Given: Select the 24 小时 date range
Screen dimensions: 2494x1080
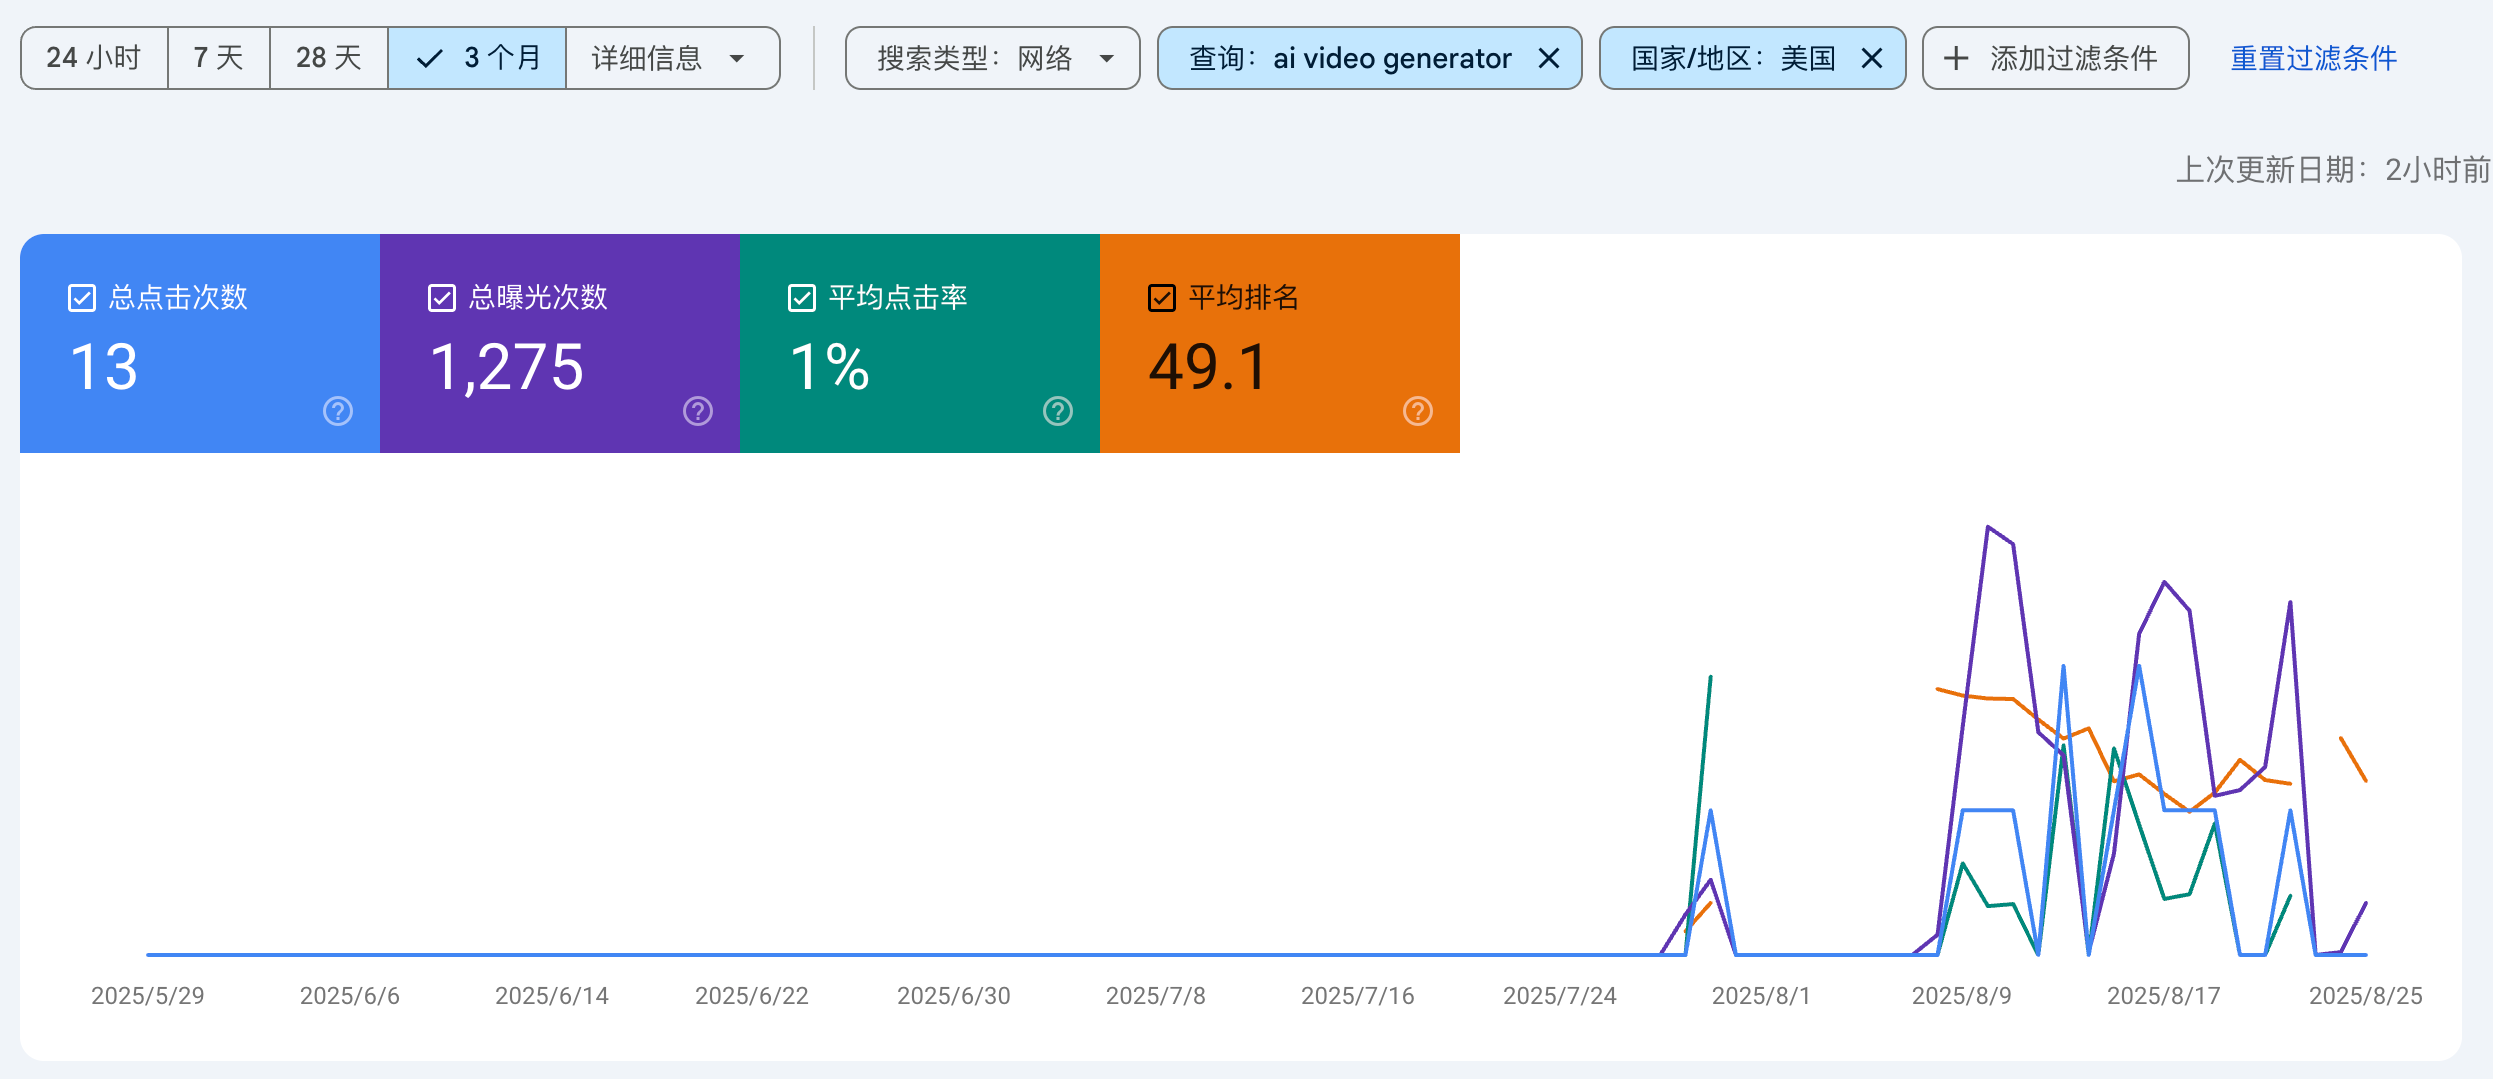Looking at the screenshot, I should click(94, 58).
